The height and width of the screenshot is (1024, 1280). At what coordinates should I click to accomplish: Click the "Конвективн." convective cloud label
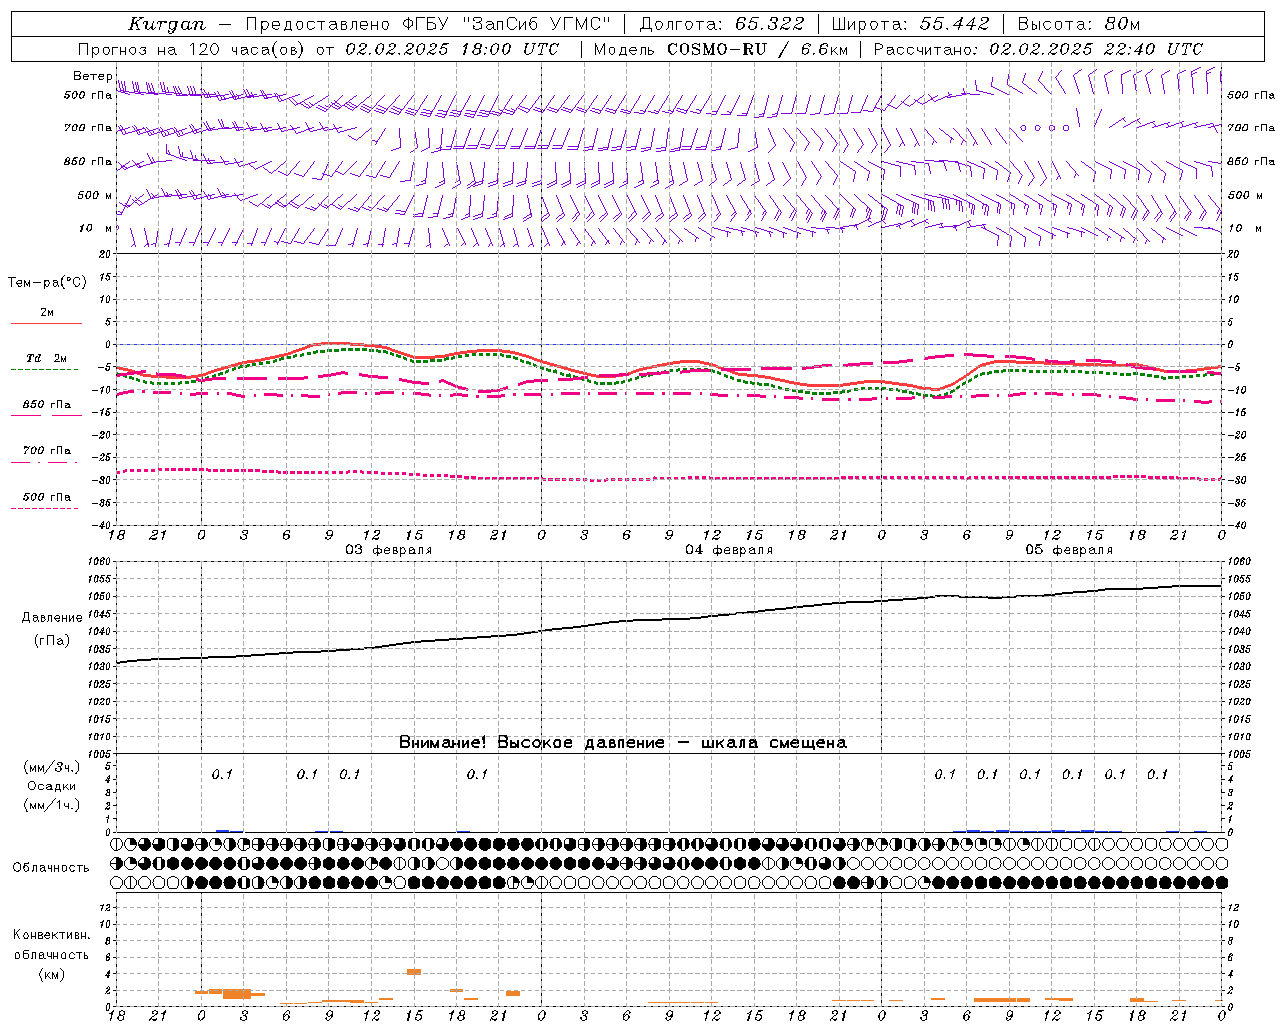click(x=52, y=935)
